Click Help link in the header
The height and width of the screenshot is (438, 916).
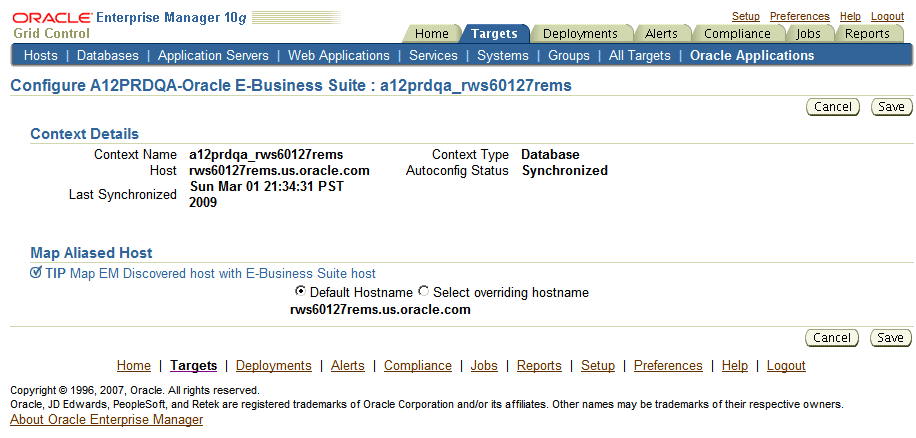click(x=851, y=16)
